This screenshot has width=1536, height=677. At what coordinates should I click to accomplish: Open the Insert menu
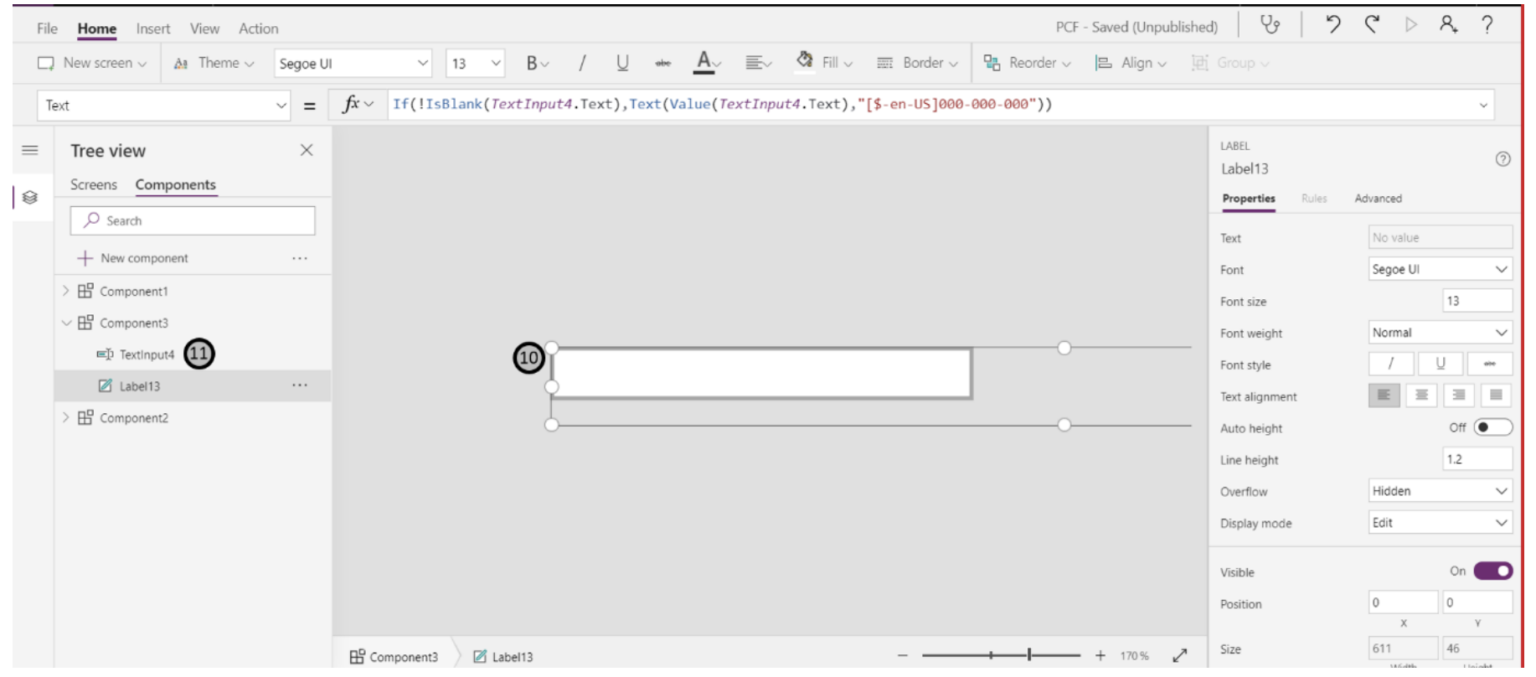tap(152, 28)
